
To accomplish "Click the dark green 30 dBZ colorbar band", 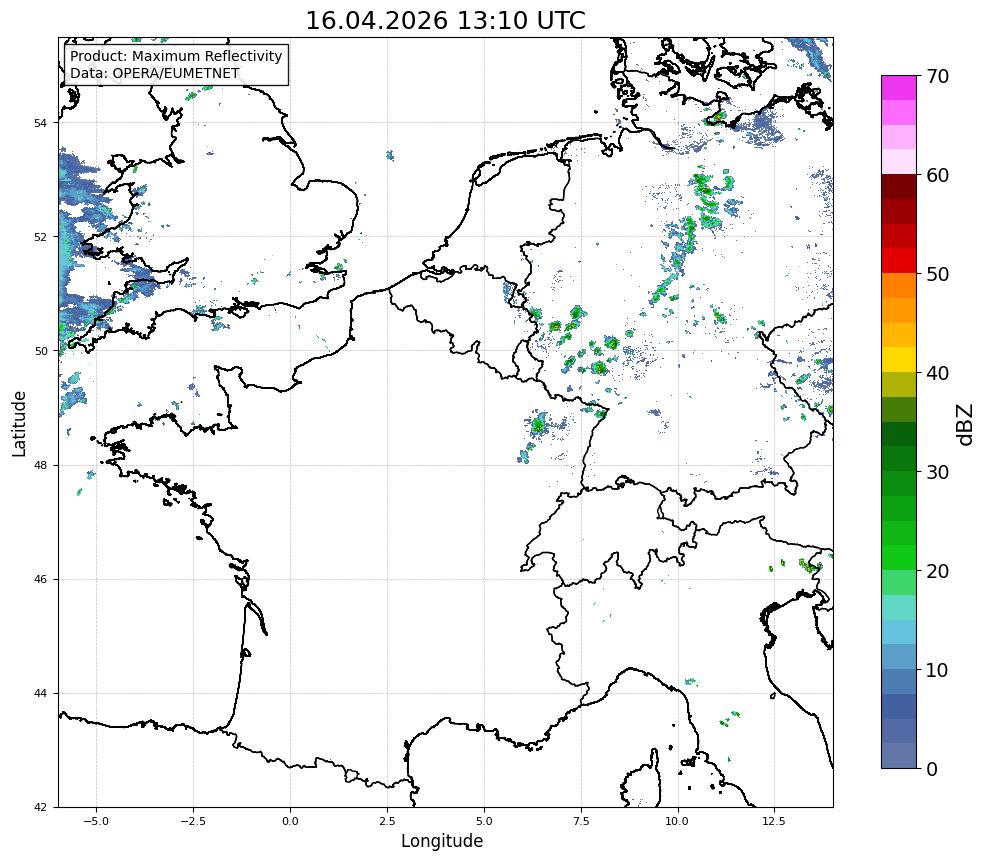I will [898, 459].
